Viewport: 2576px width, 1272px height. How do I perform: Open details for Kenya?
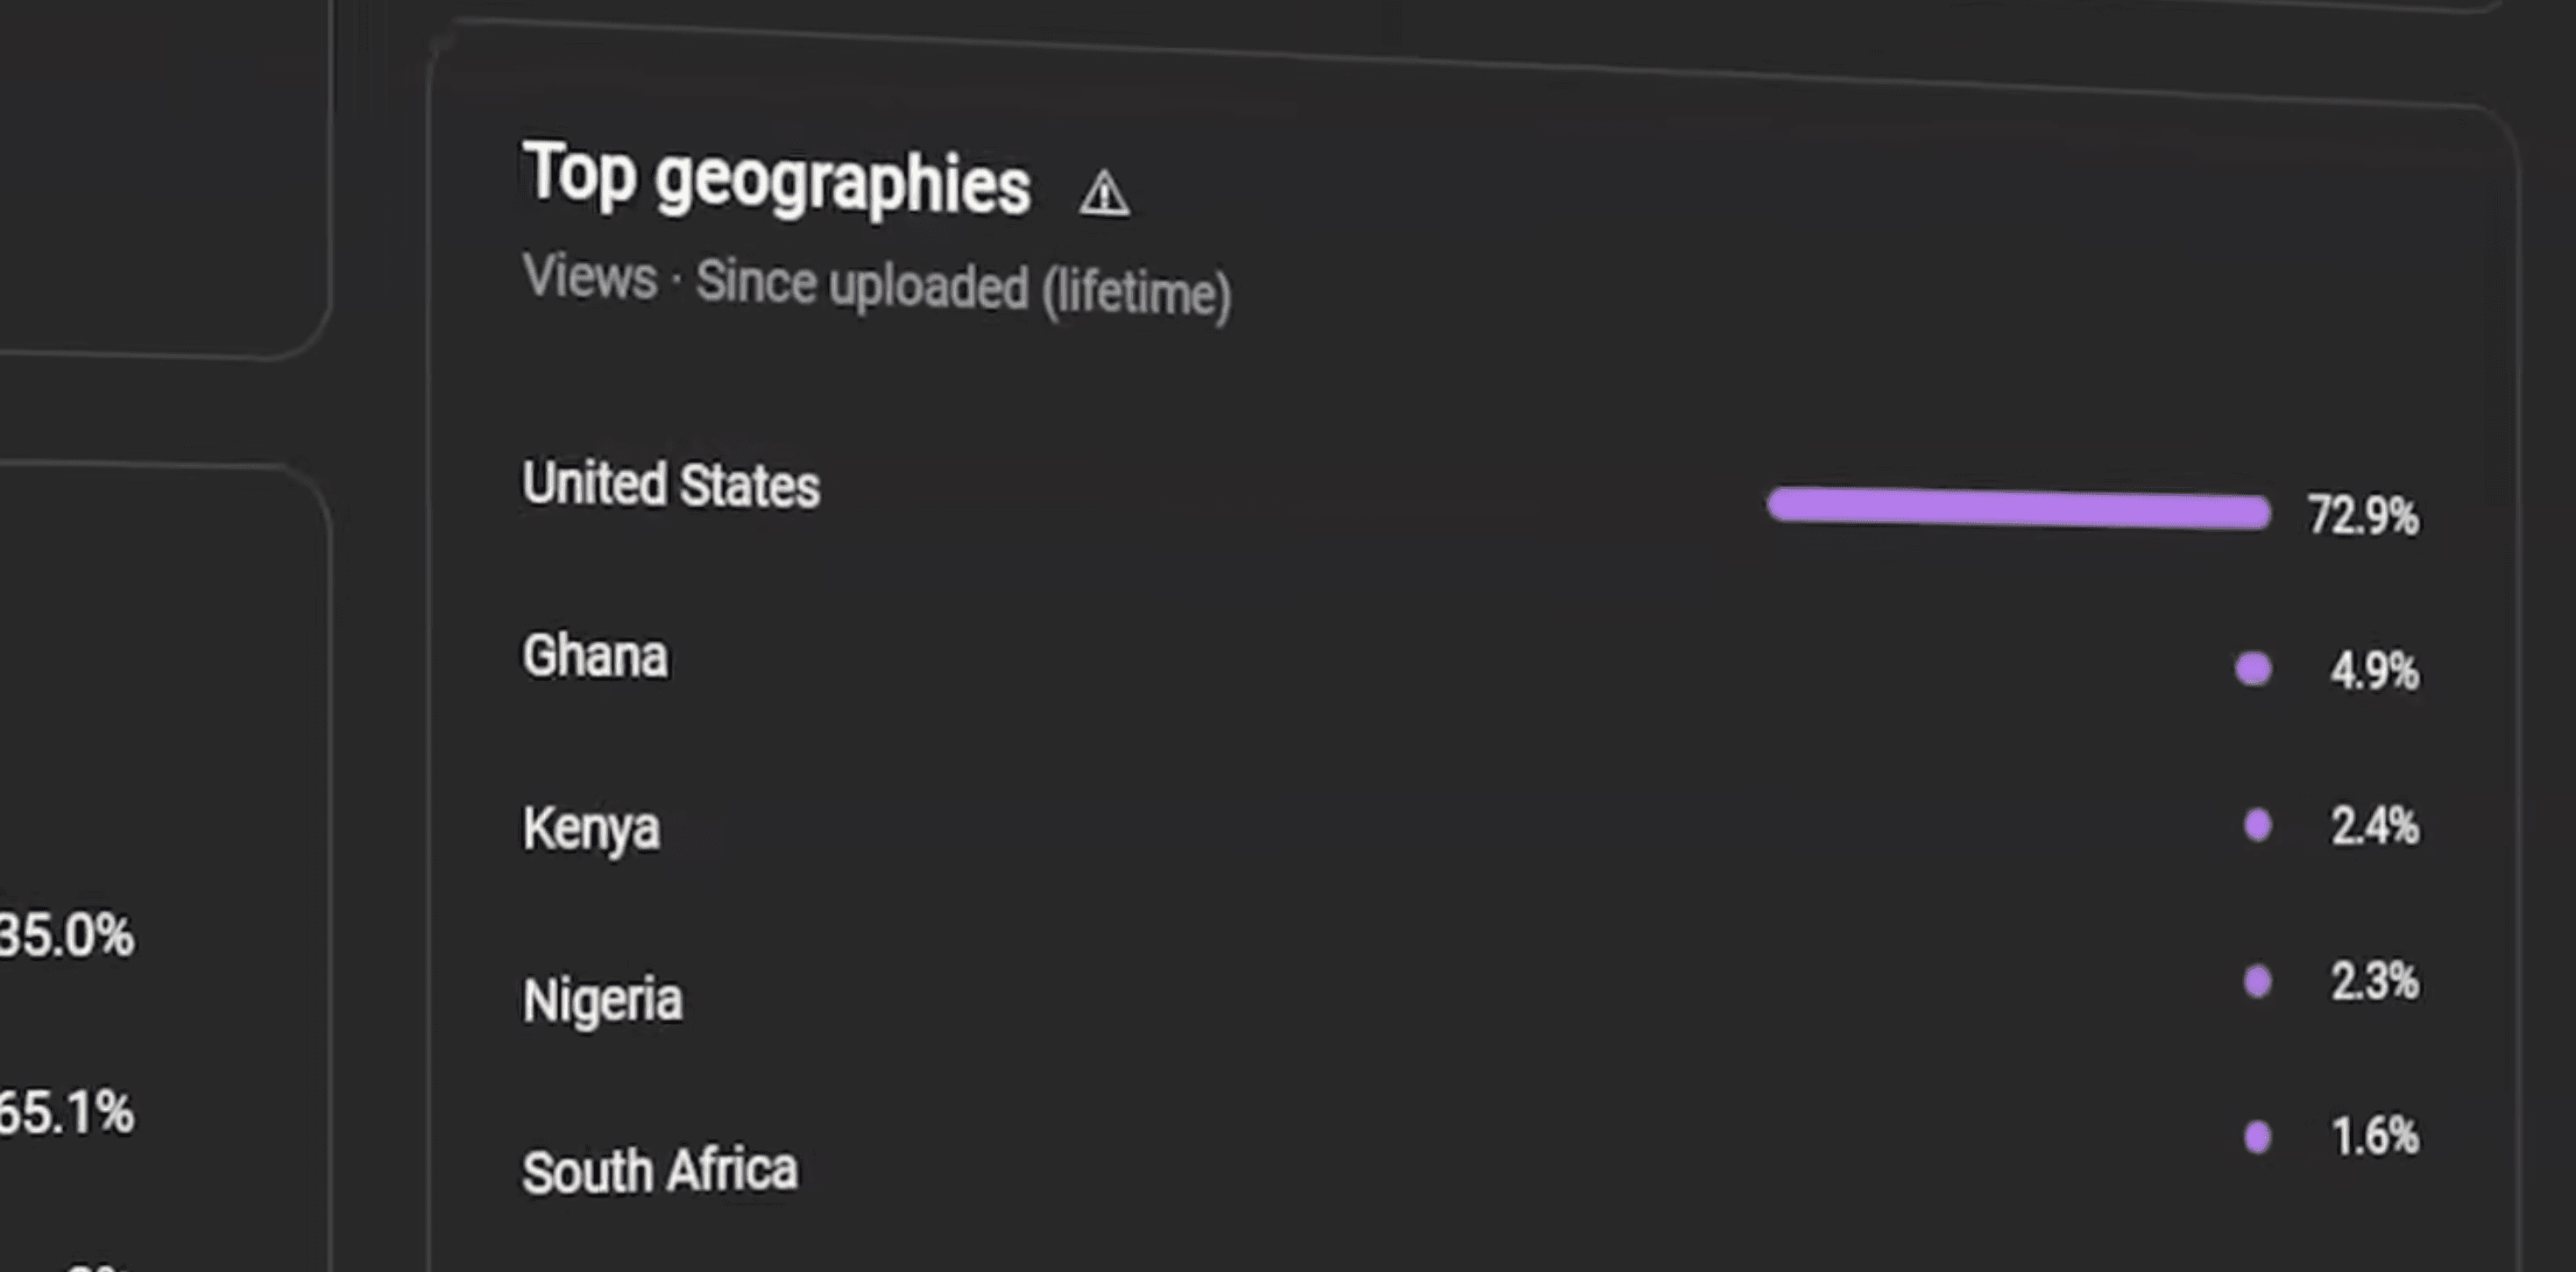(591, 826)
